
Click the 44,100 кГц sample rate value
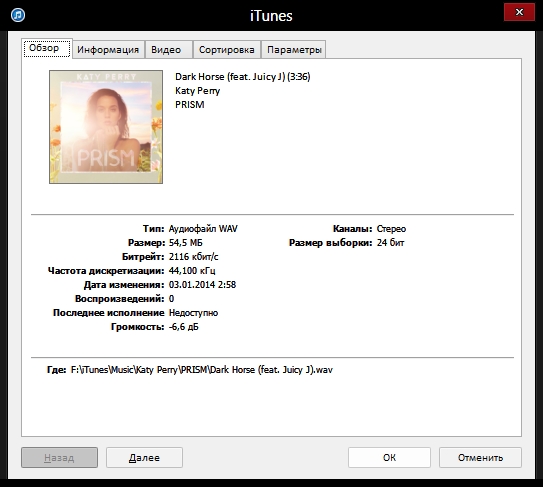pyautogui.click(x=192, y=271)
